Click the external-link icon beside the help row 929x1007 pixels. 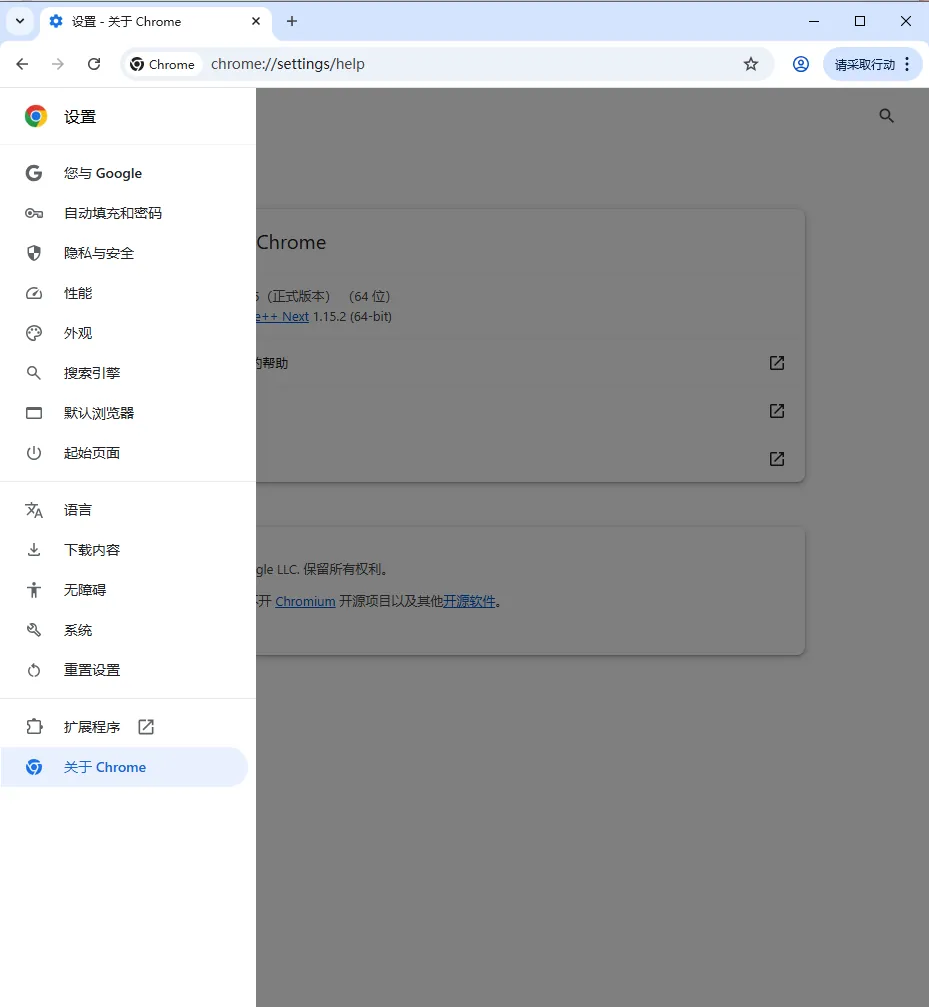click(777, 363)
